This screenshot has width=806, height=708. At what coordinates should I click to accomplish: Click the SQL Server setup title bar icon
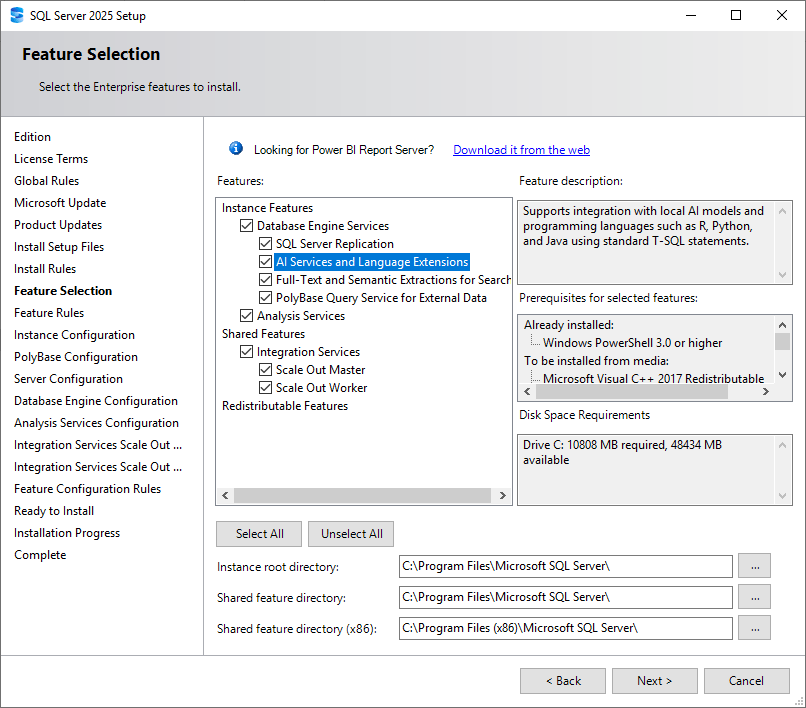(16, 15)
